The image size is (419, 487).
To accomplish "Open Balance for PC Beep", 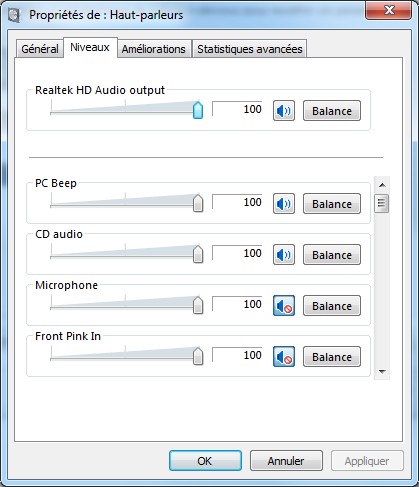I will pos(332,204).
